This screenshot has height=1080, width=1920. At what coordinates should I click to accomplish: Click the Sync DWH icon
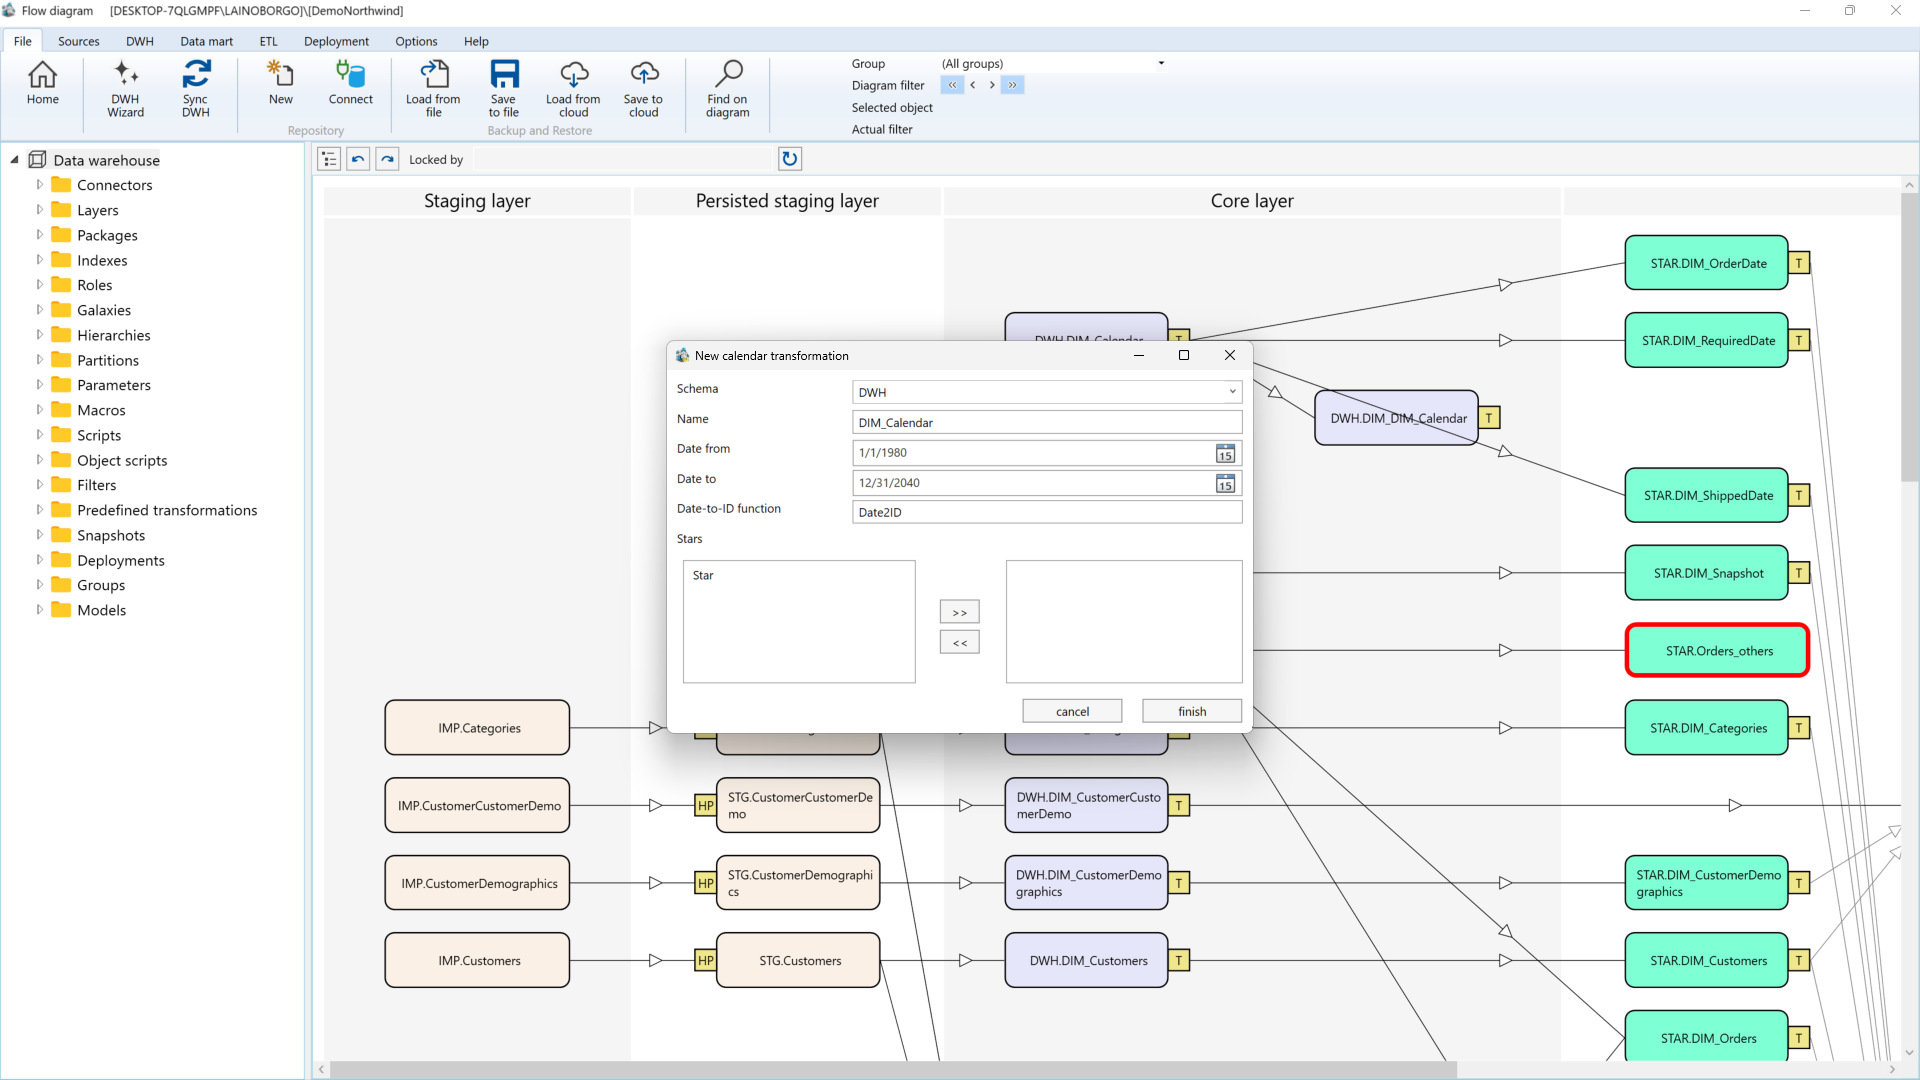(196, 89)
